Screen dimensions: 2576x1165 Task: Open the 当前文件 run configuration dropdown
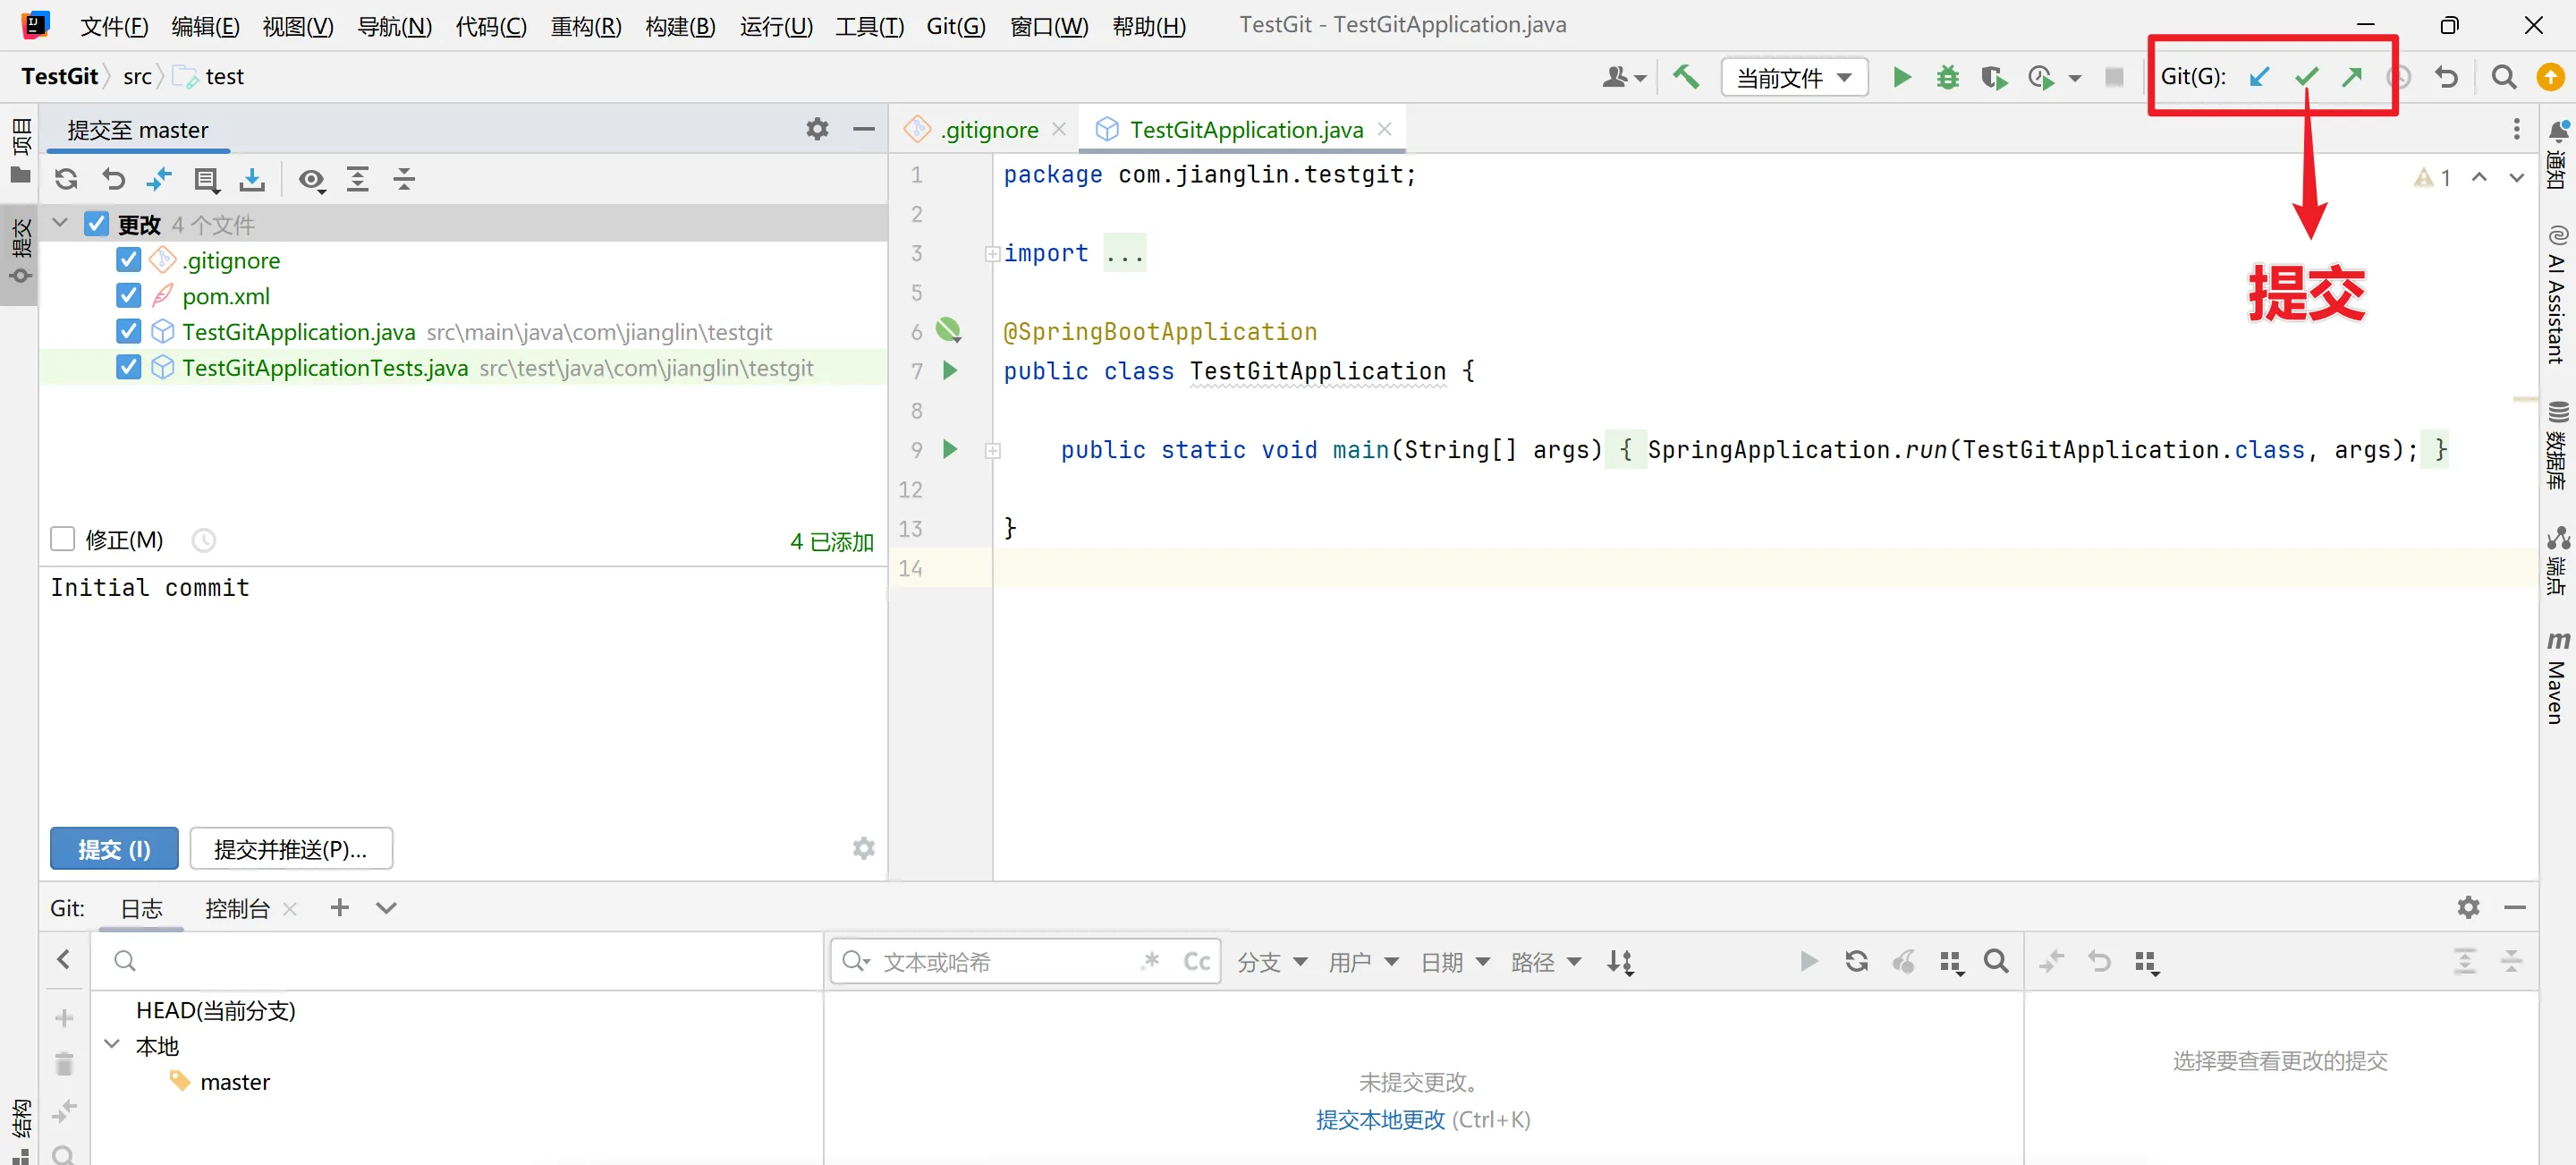tap(1794, 77)
